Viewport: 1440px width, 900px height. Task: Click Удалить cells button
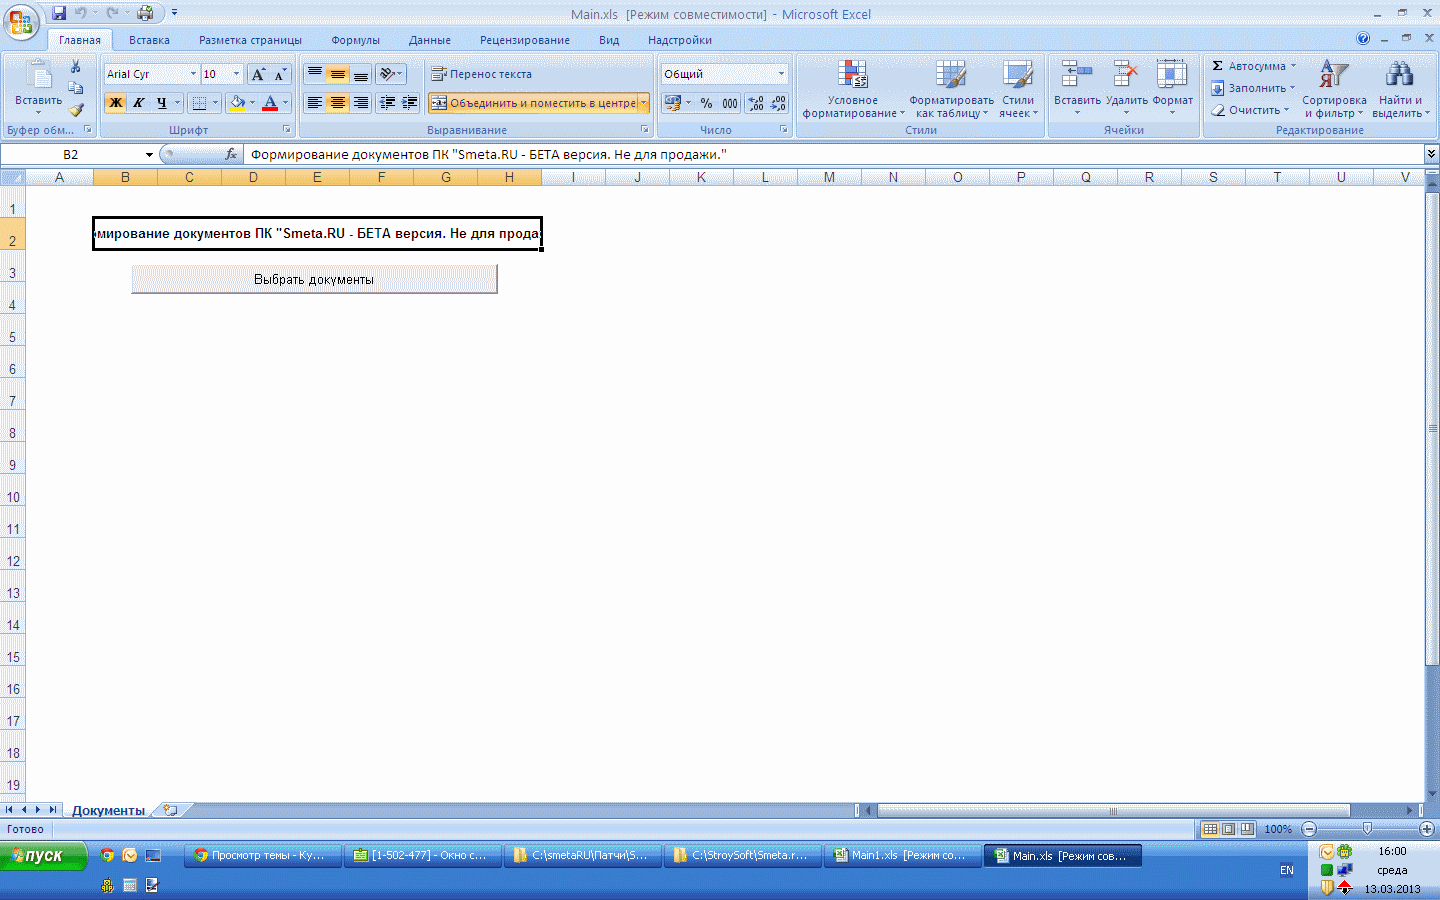(x=1126, y=89)
